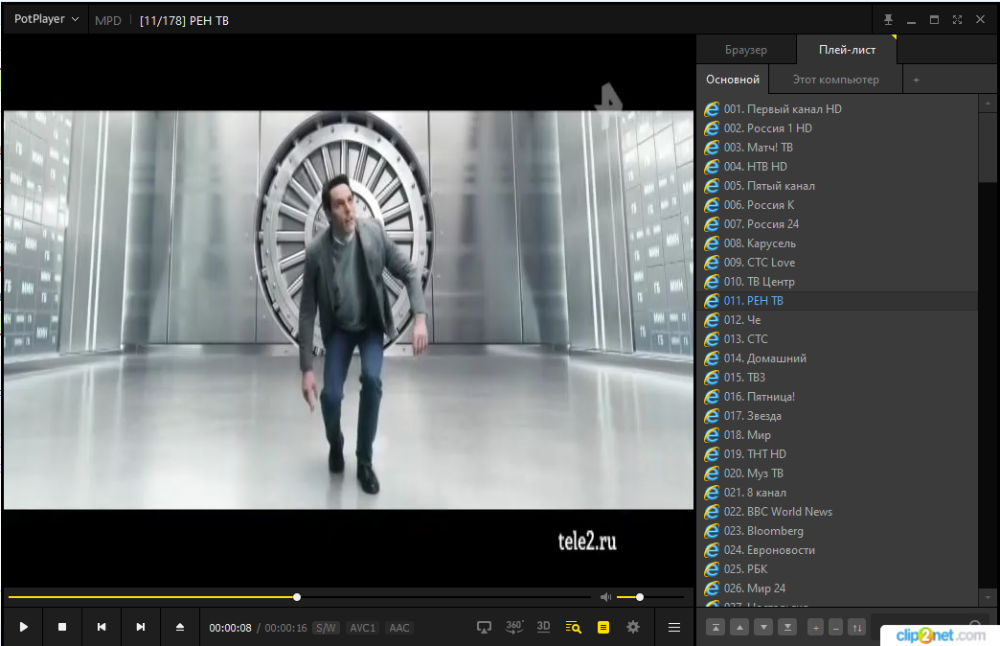Viewport: 1000px width, 646px height.
Task: Toggle the playlist panel icon
Action: pos(603,628)
